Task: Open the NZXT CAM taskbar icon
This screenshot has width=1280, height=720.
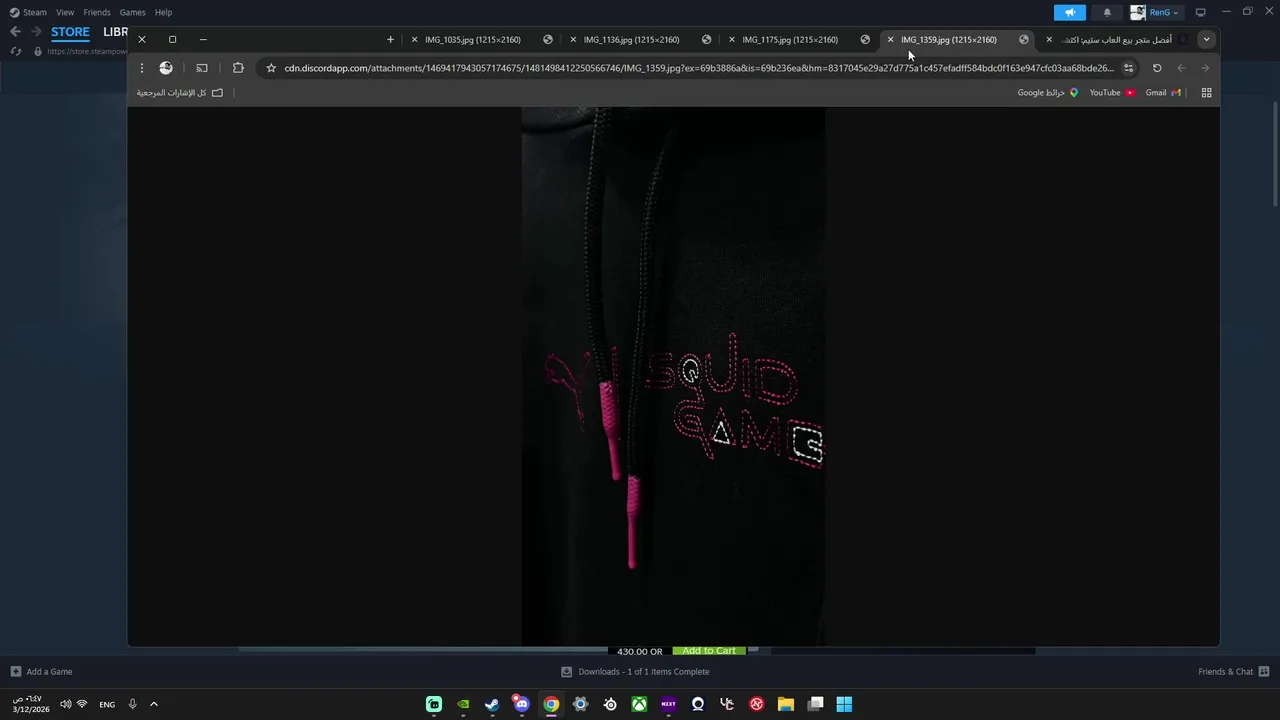Action: (x=668, y=704)
